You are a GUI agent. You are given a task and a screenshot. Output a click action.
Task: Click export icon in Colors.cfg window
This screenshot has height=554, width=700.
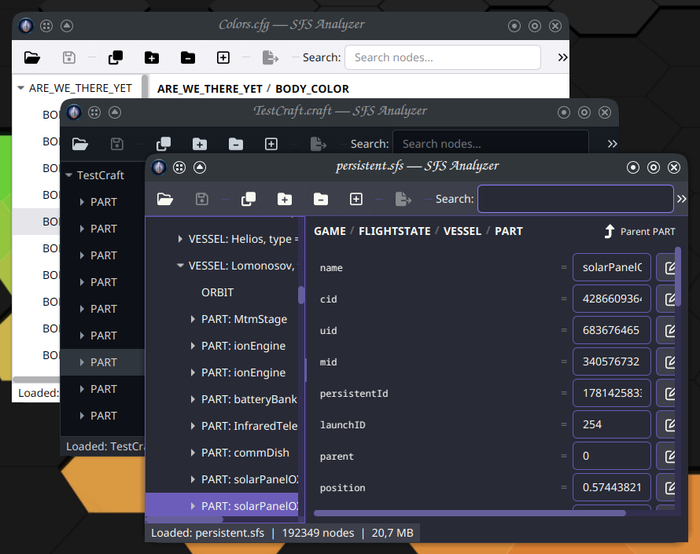pos(271,58)
